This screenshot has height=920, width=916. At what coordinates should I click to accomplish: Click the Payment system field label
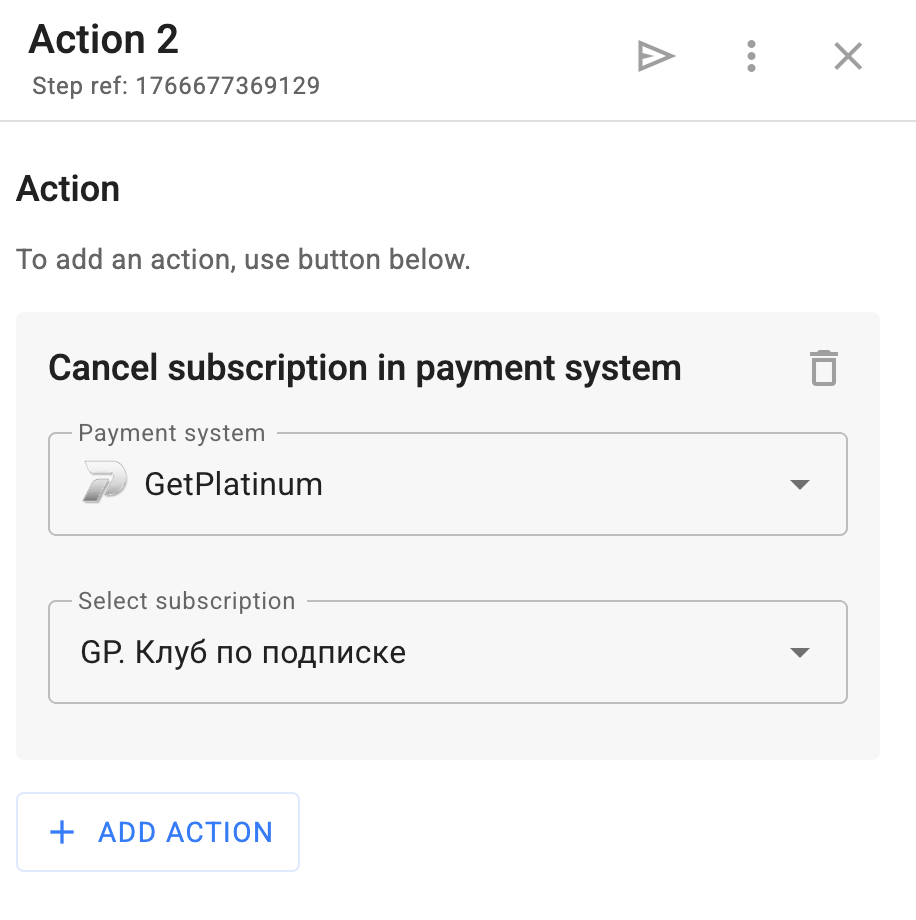coord(172,434)
